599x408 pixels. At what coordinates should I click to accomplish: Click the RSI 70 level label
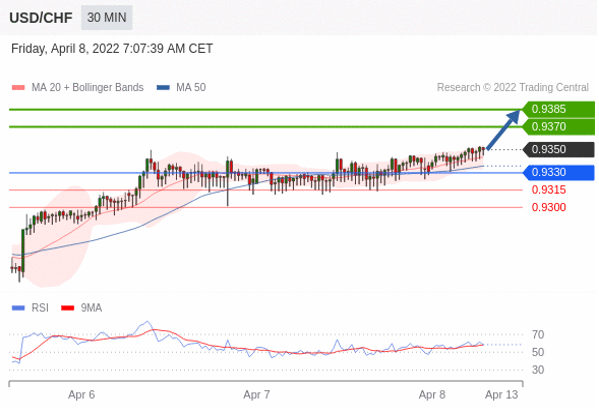(538, 335)
